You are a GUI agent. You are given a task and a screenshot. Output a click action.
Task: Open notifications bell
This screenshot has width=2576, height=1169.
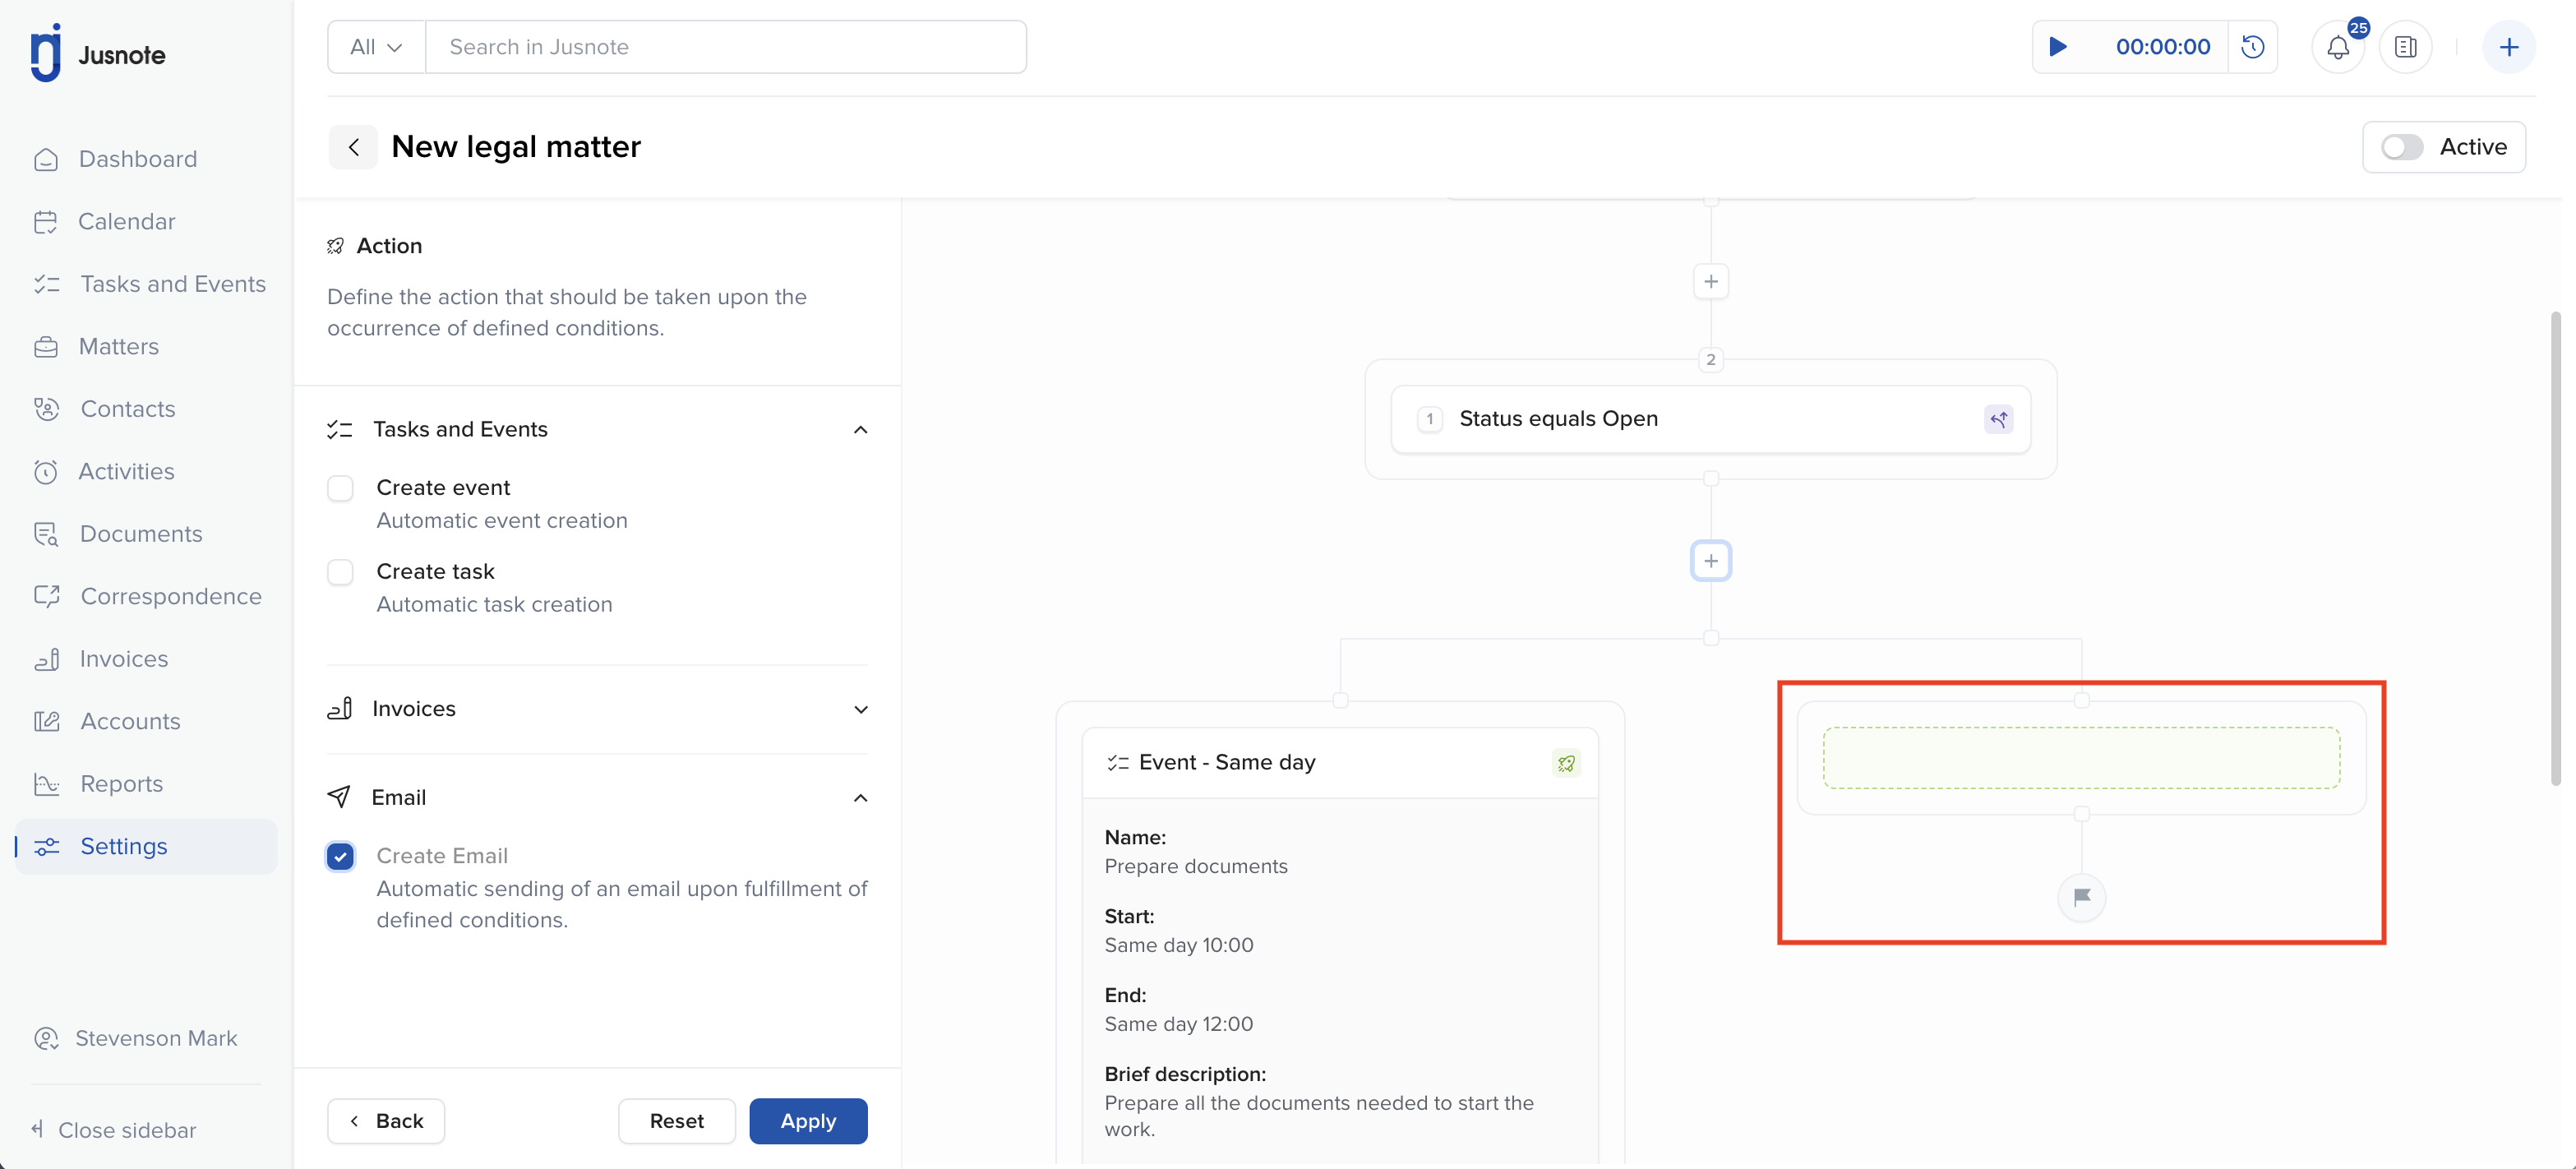tap(2337, 47)
